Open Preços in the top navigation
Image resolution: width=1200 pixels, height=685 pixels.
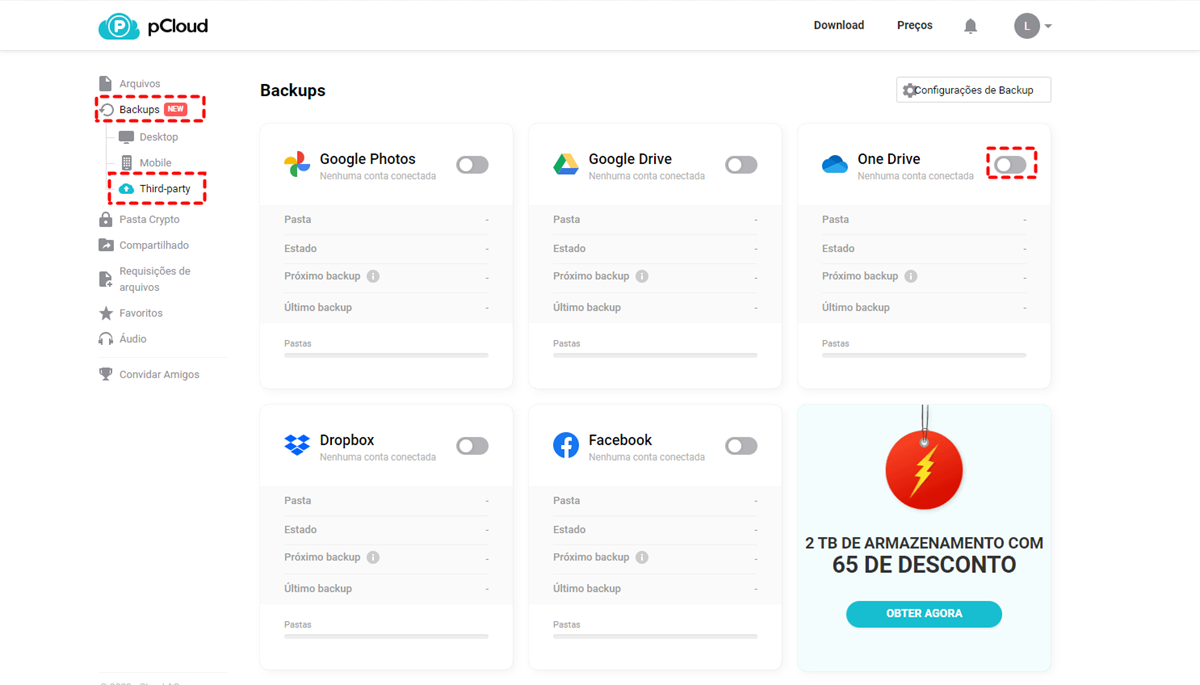915,26
